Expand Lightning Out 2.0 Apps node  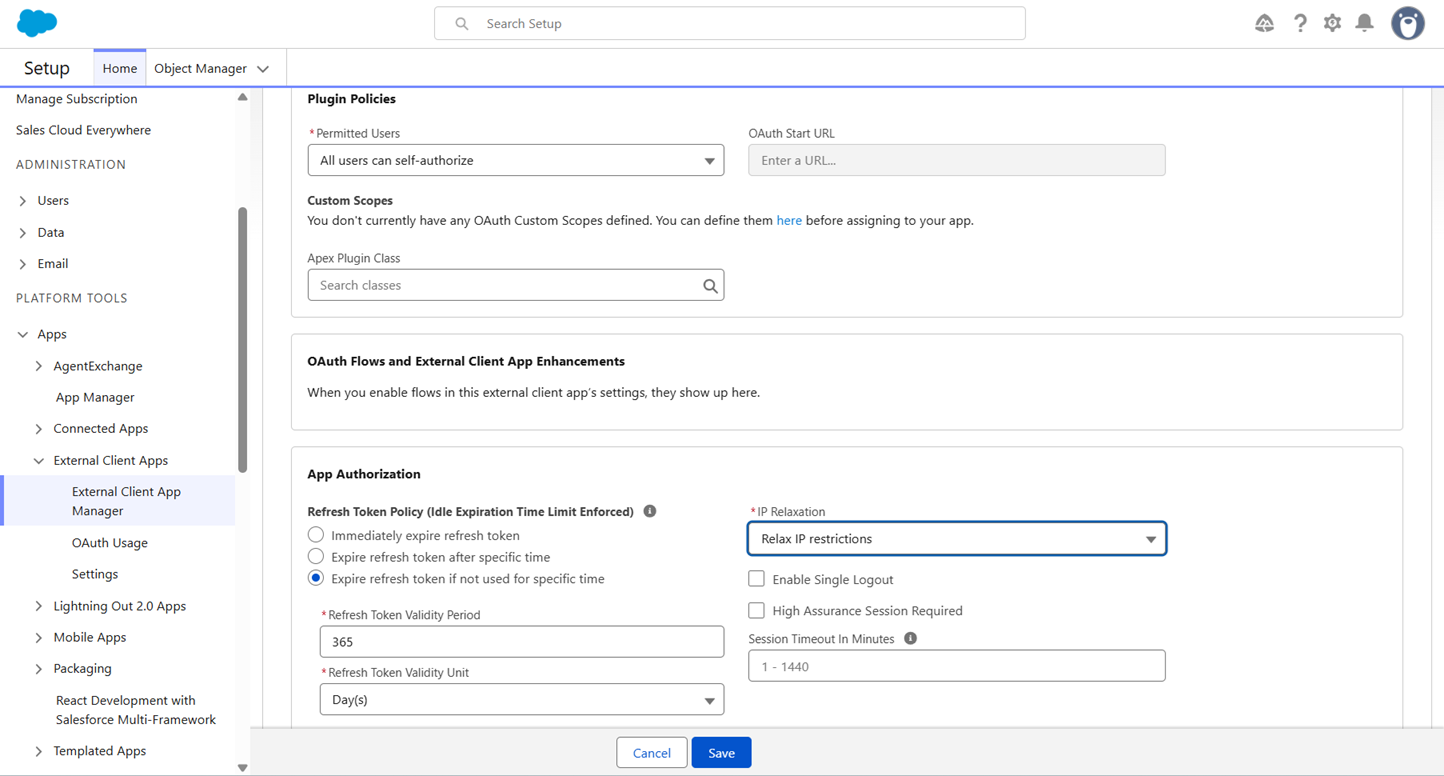[39, 606]
